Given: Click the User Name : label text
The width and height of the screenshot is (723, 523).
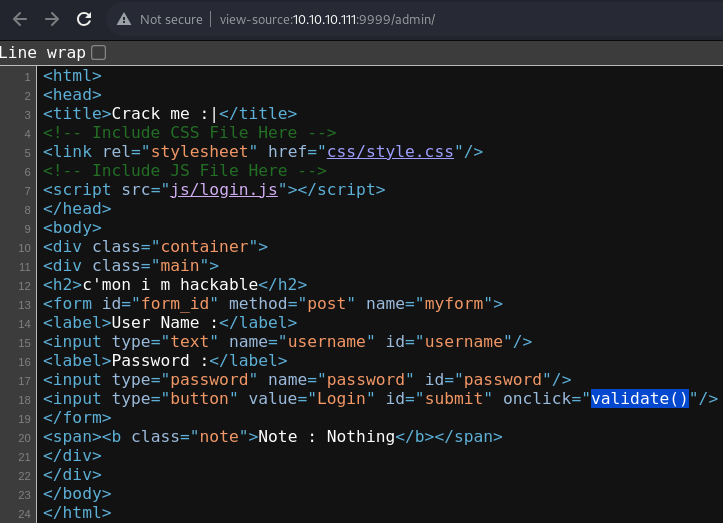Looking at the screenshot, I should point(165,323).
